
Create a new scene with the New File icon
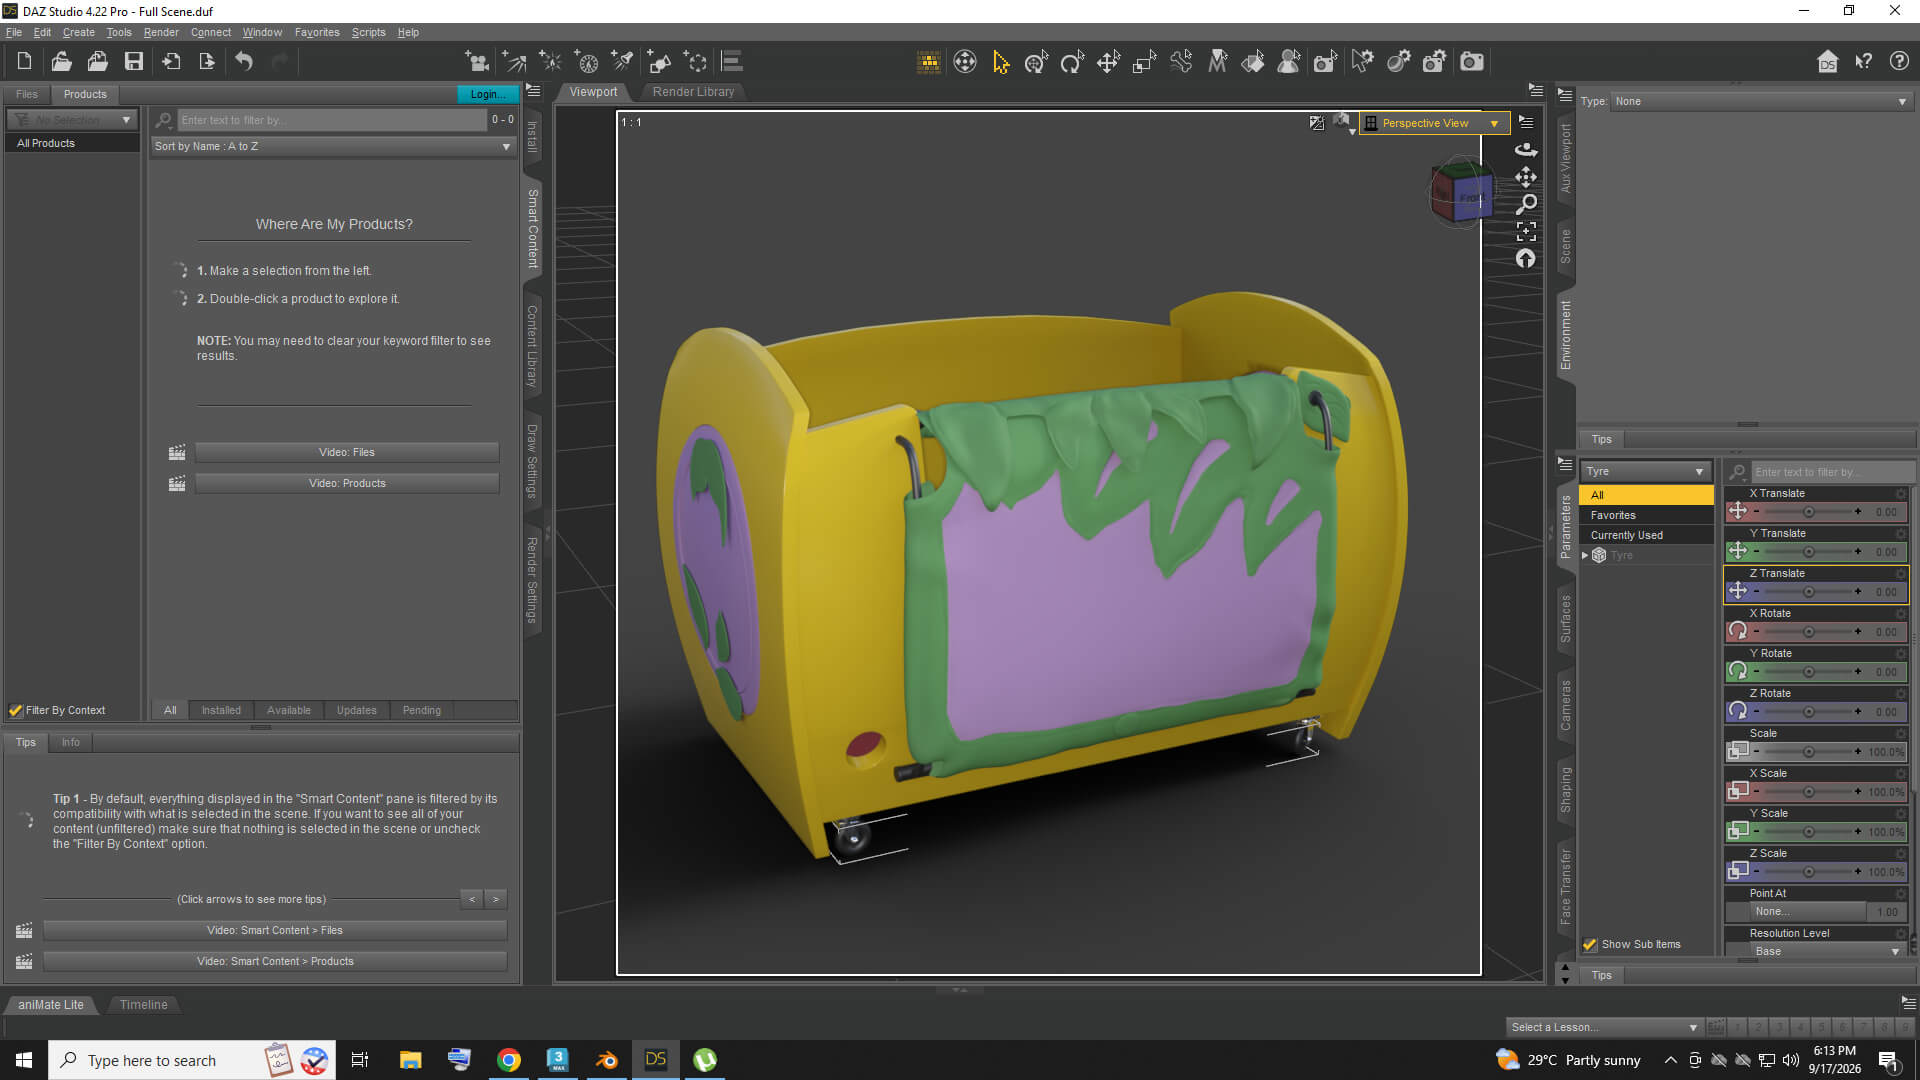pos(25,62)
